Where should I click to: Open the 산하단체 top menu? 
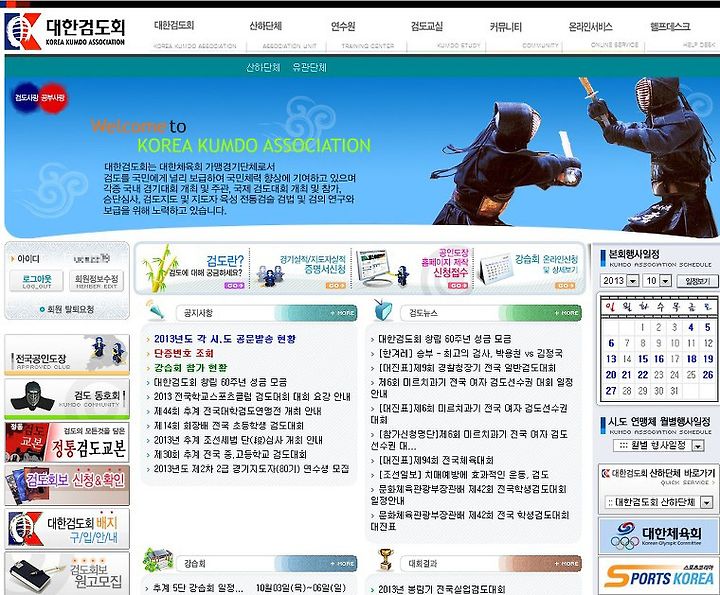(265, 26)
